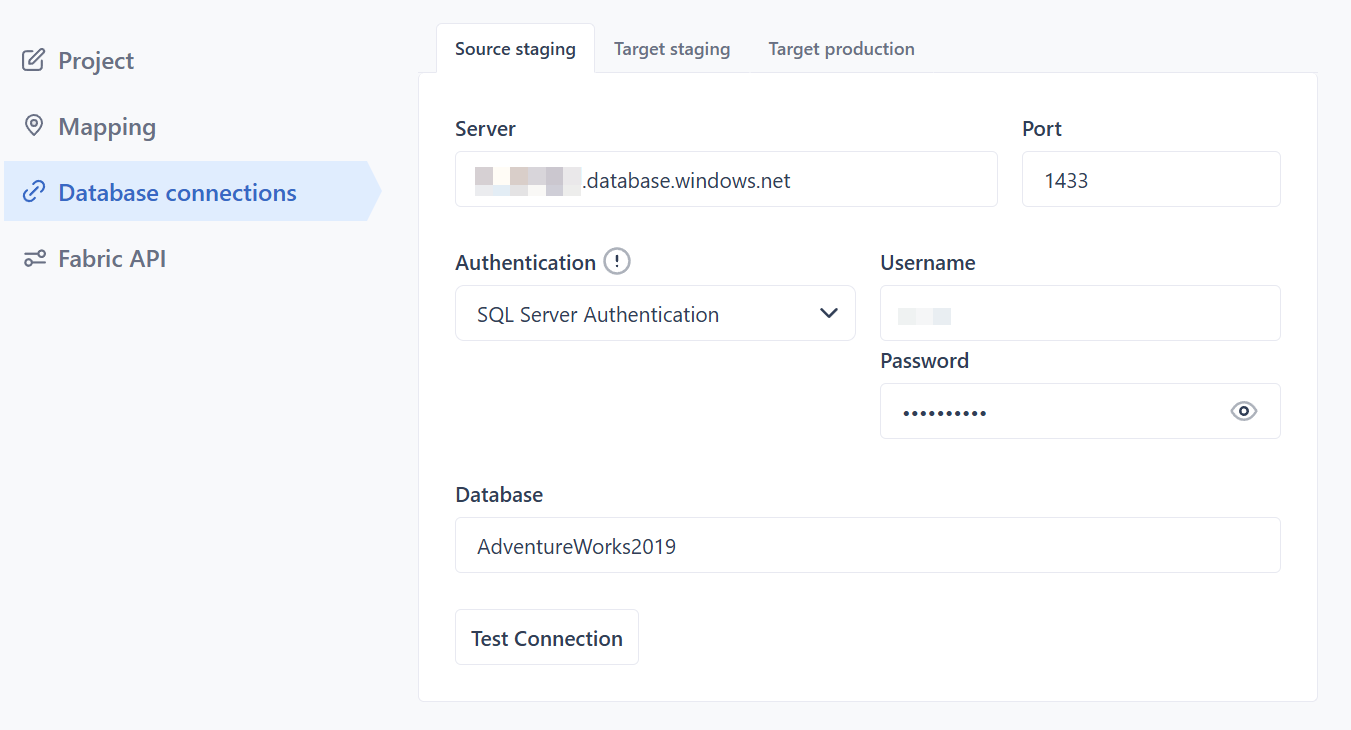Screen dimensions: 1351x730
Task: Go to the Mapping section label
Action: [x=107, y=127]
